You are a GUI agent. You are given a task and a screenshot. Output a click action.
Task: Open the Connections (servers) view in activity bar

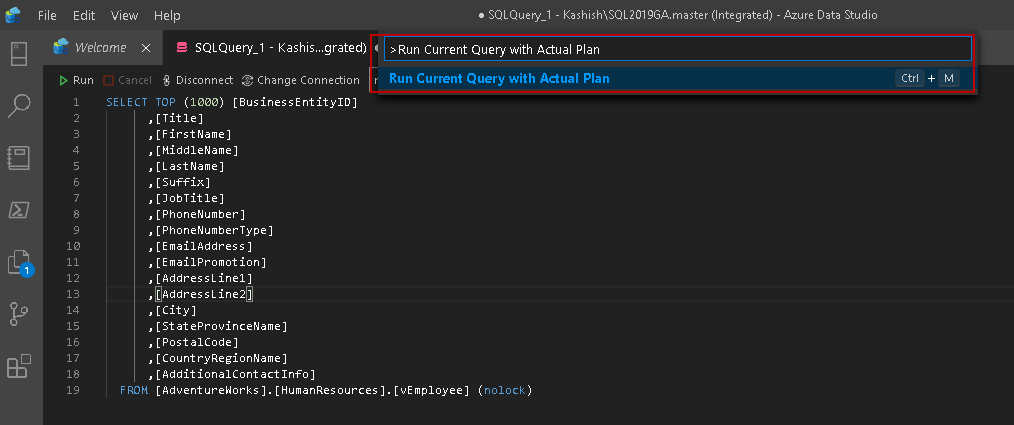(20, 54)
